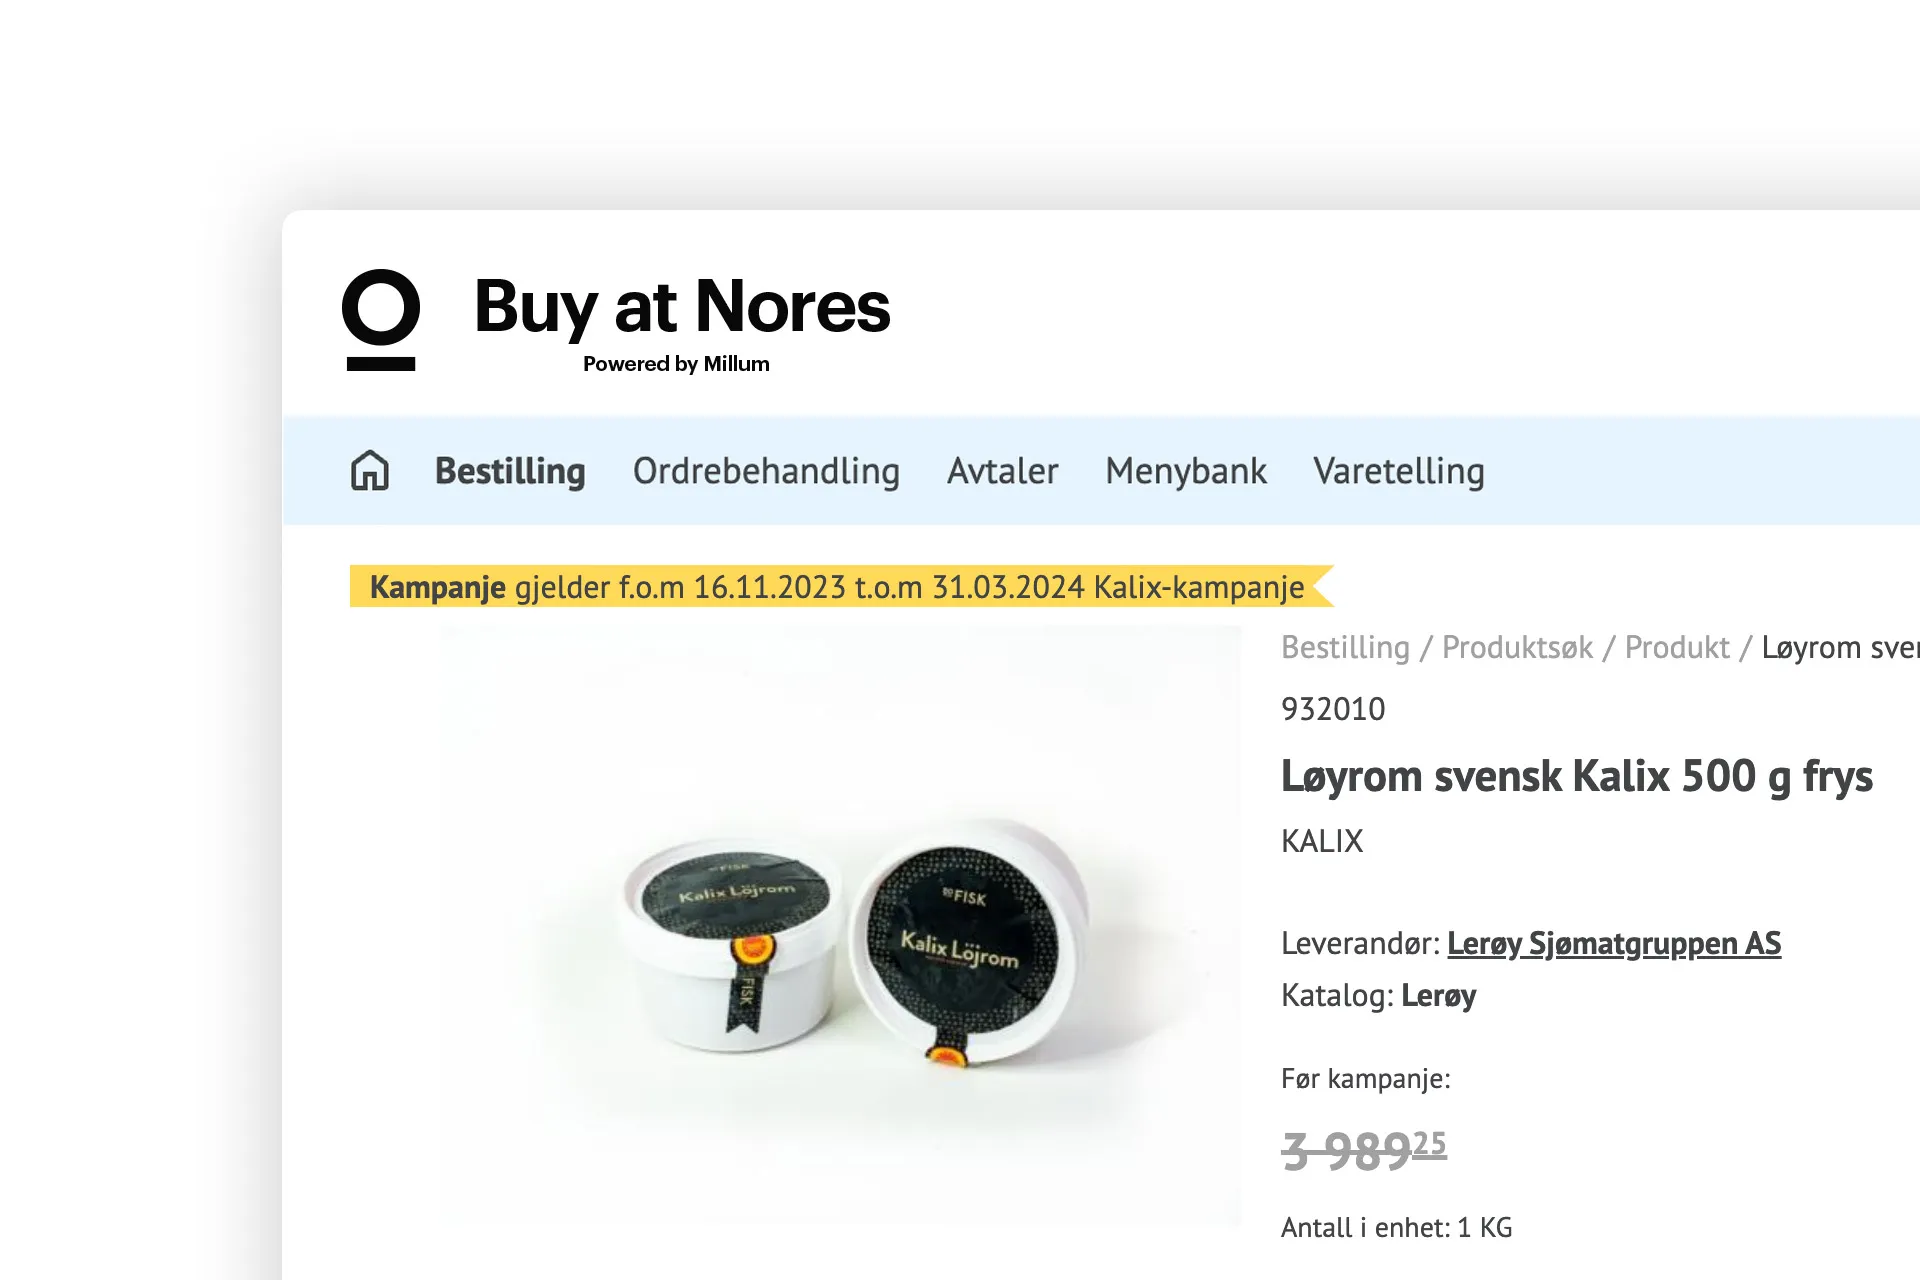Click the product number 932010
The width and height of the screenshot is (1920, 1280).
coord(1333,709)
